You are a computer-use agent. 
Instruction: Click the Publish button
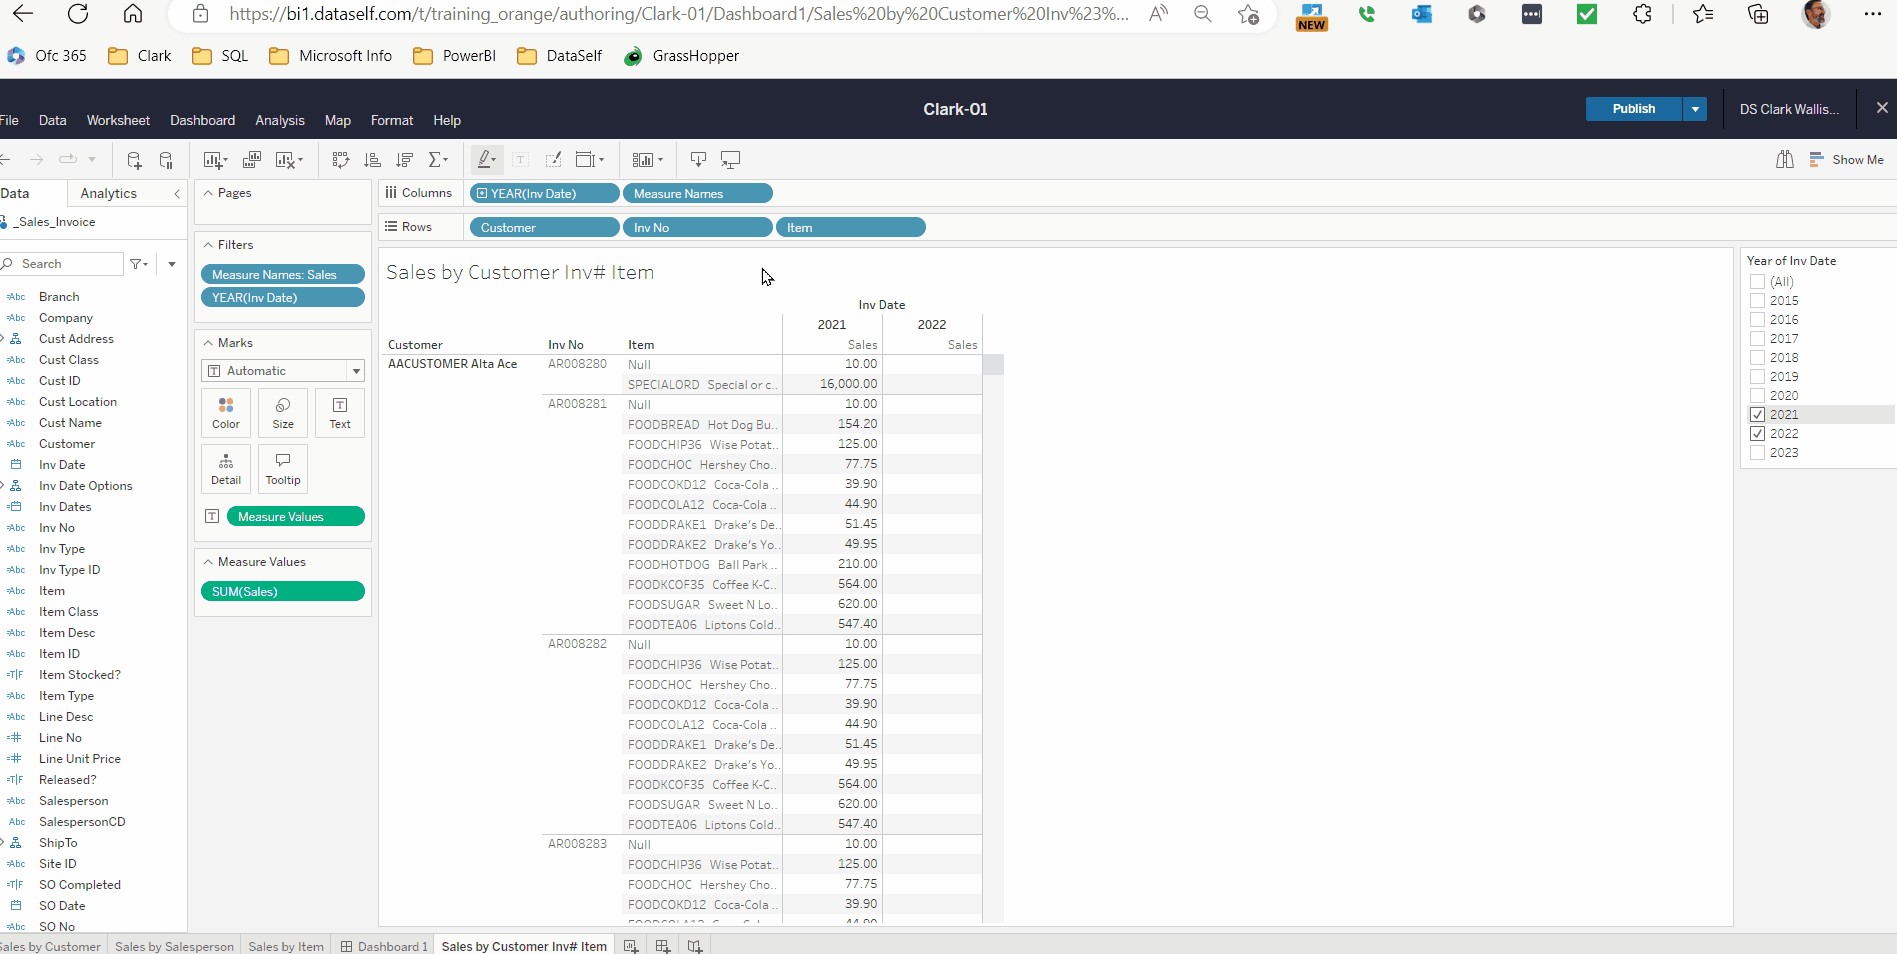(x=1633, y=109)
